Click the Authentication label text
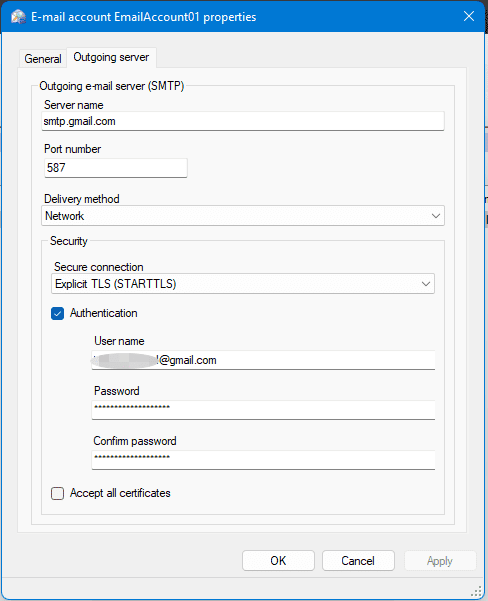 point(104,313)
